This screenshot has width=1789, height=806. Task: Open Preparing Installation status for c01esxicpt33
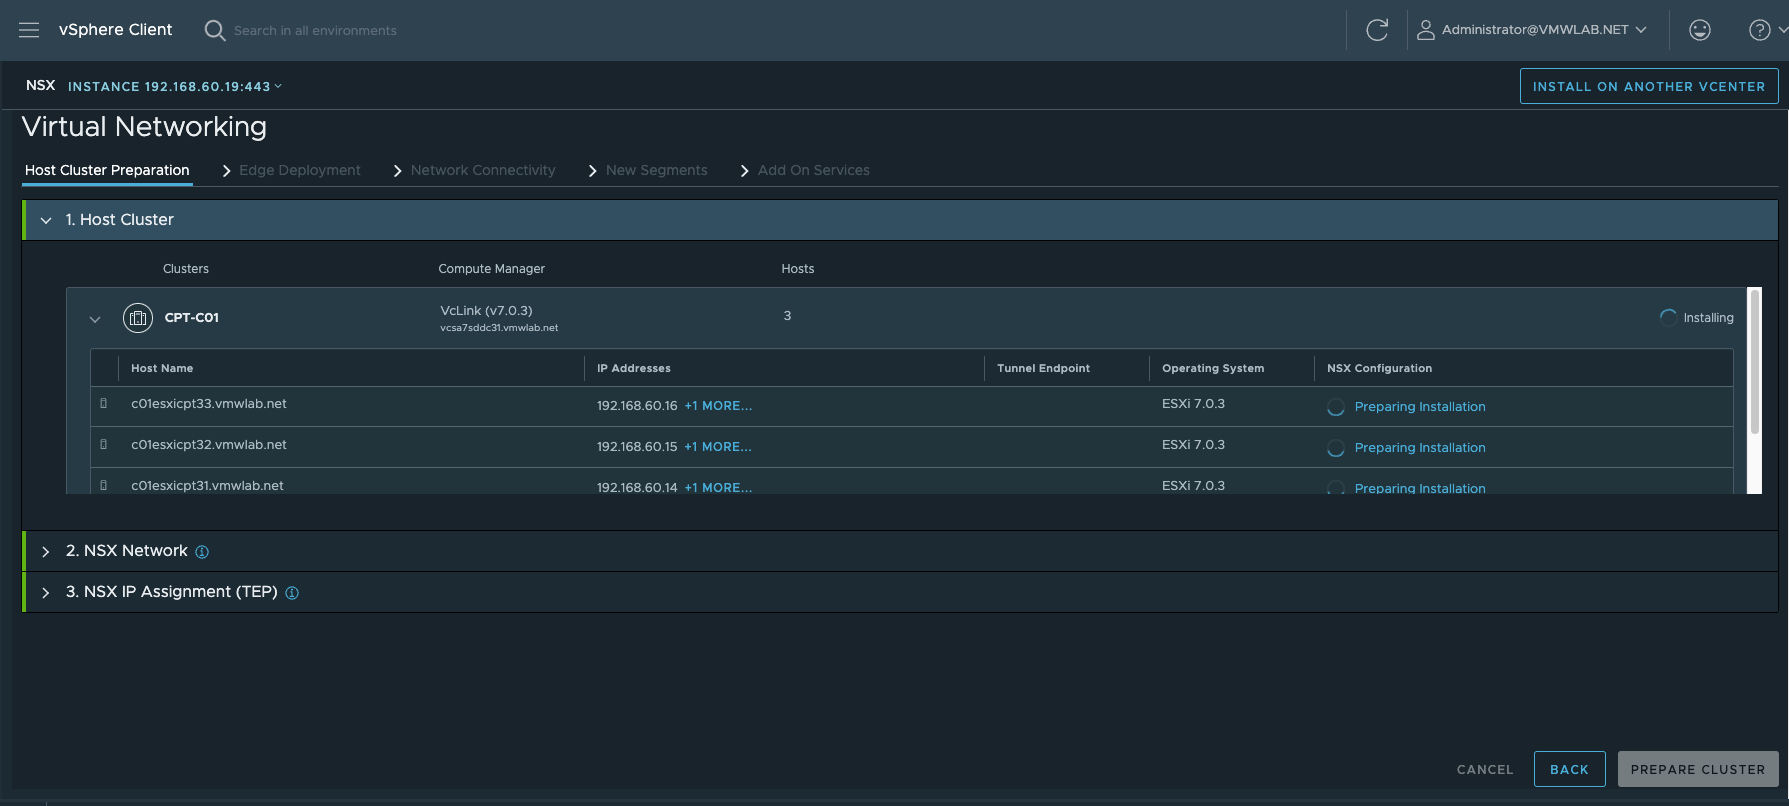point(1420,407)
